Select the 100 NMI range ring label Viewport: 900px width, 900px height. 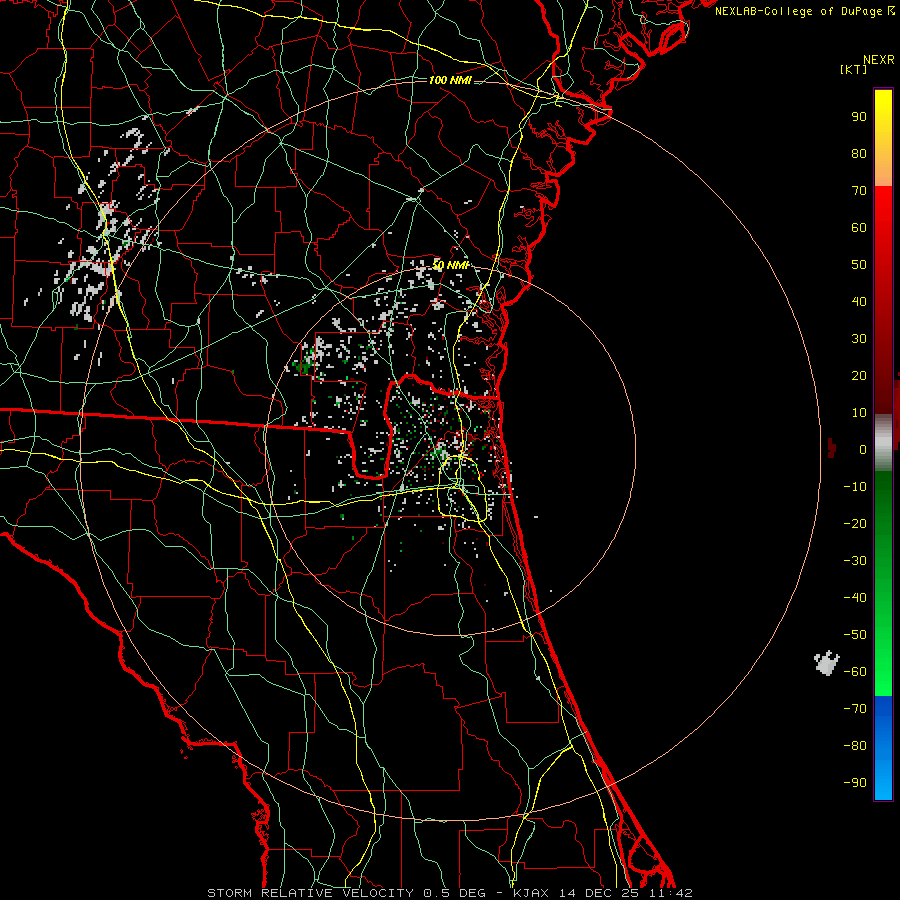450,80
